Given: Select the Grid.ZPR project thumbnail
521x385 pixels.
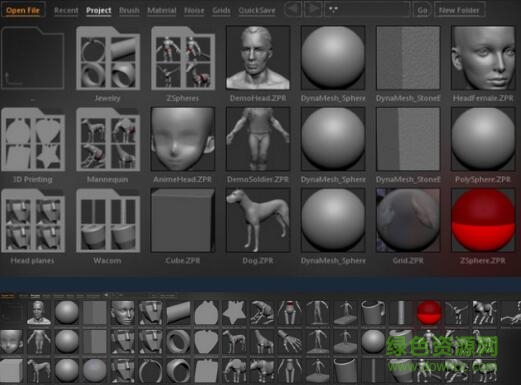Looking at the screenshot, I should (x=408, y=220).
